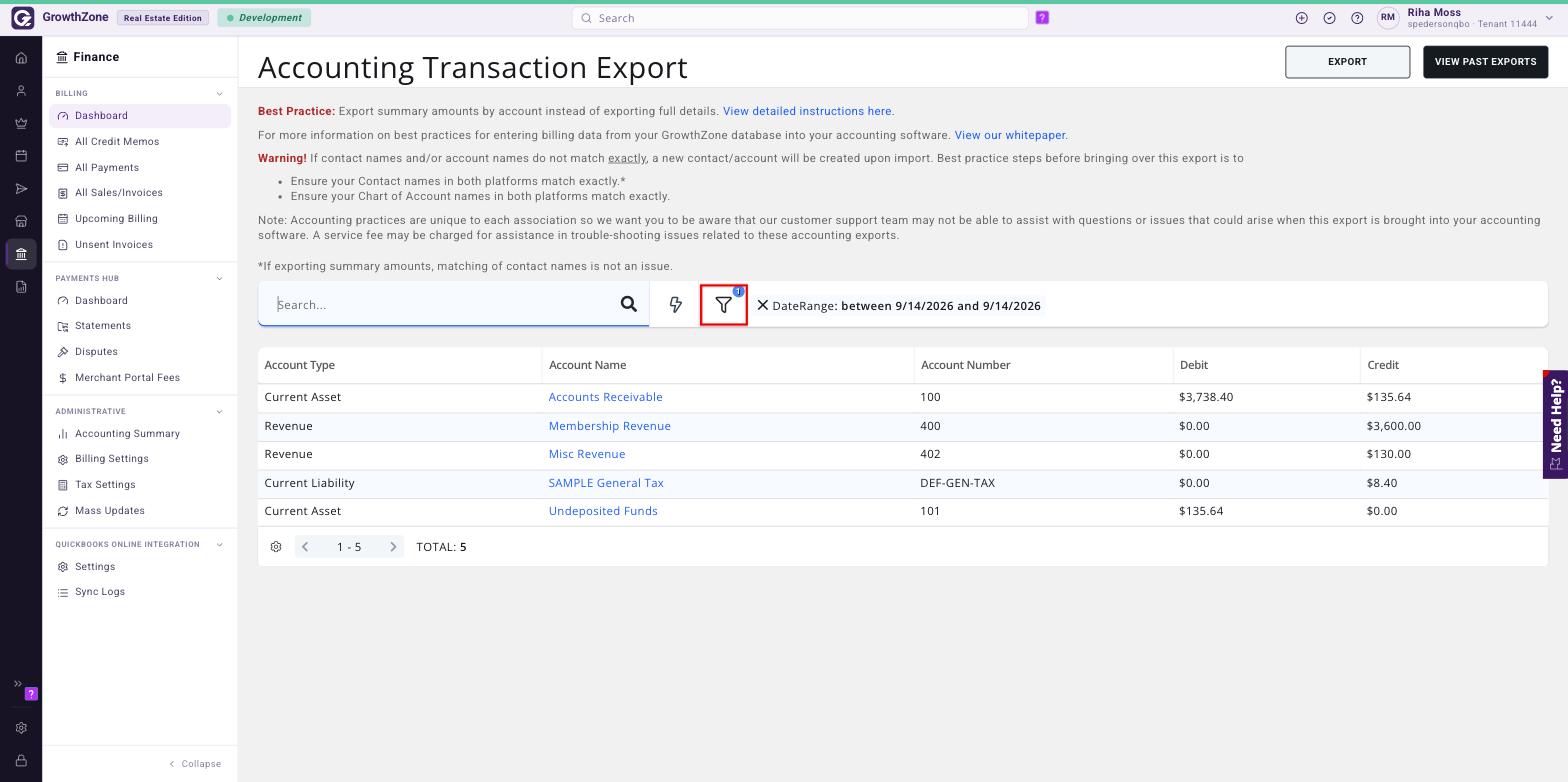Open the paper-plane icon in the left rail
The width and height of the screenshot is (1568, 782).
(21, 189)
